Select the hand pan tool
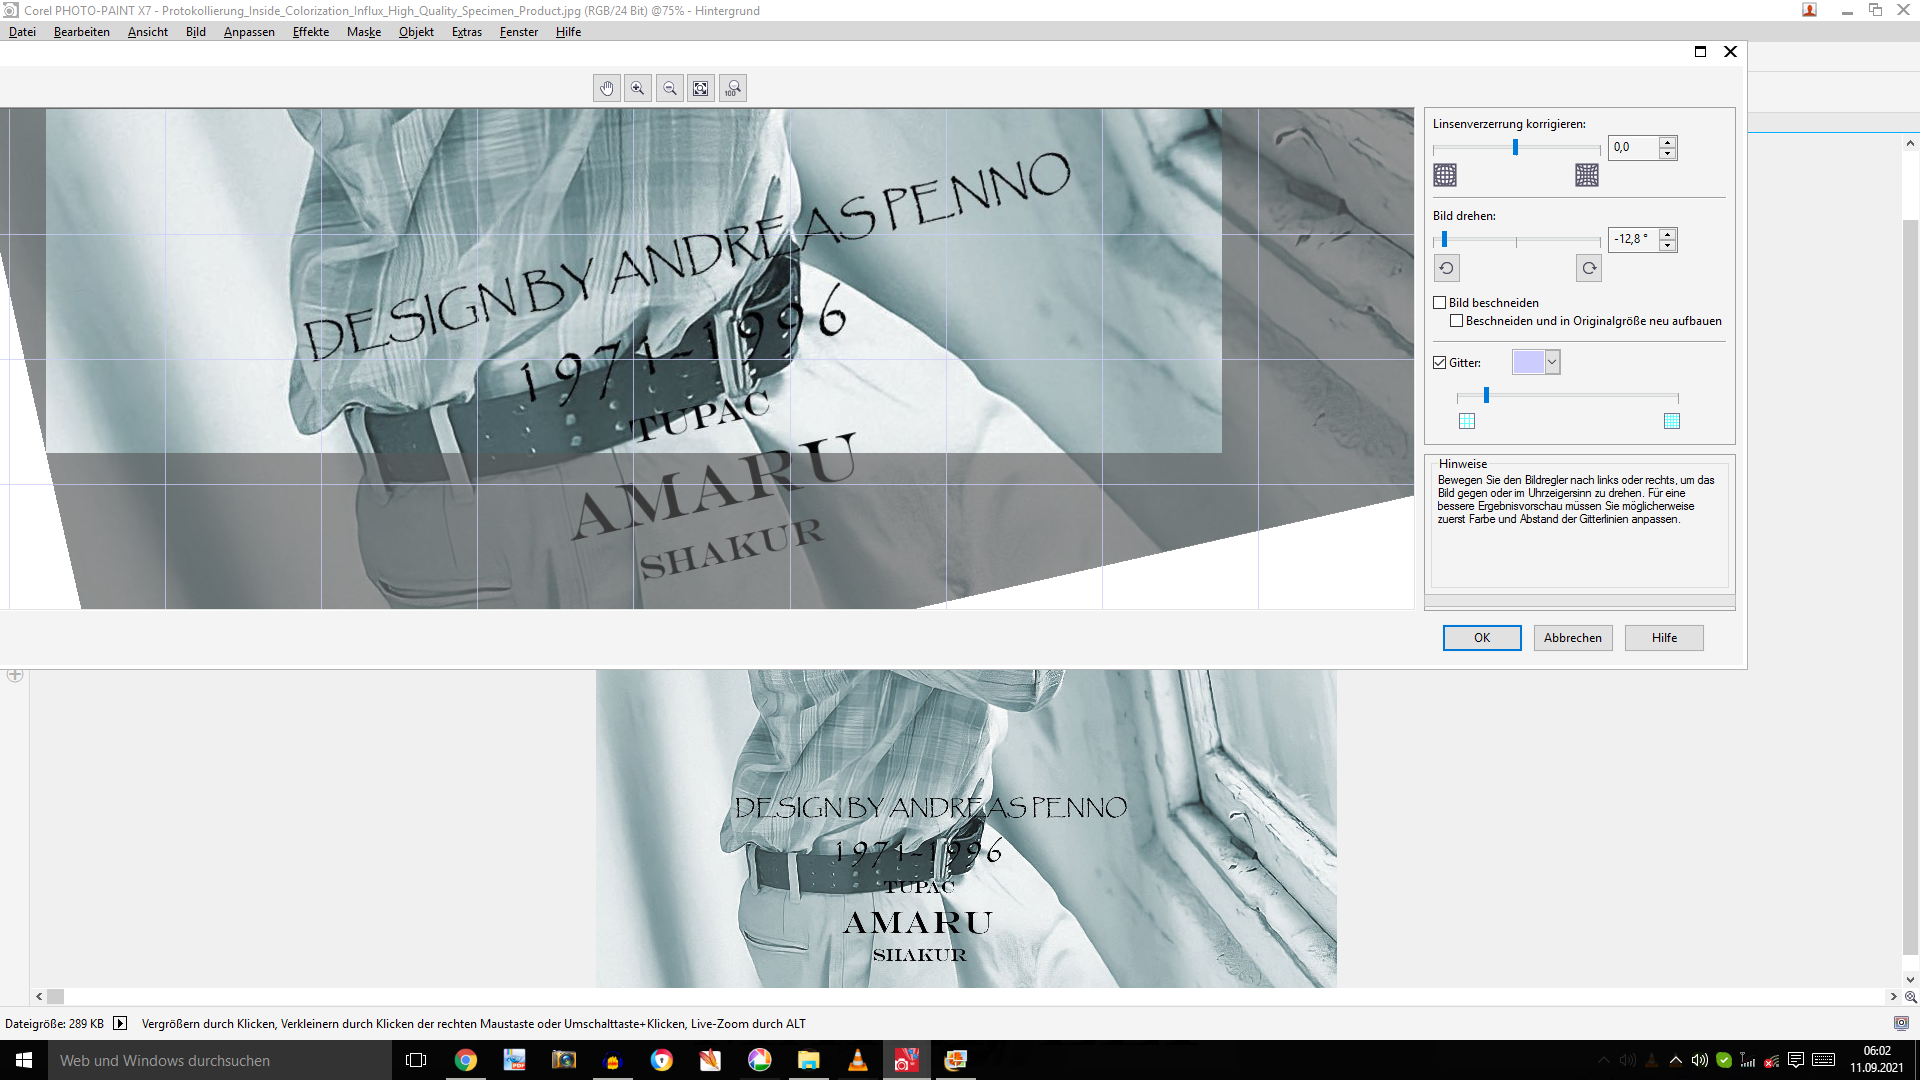The width and height of the screenshot is (1920, 1080). [x=606, y=88]
